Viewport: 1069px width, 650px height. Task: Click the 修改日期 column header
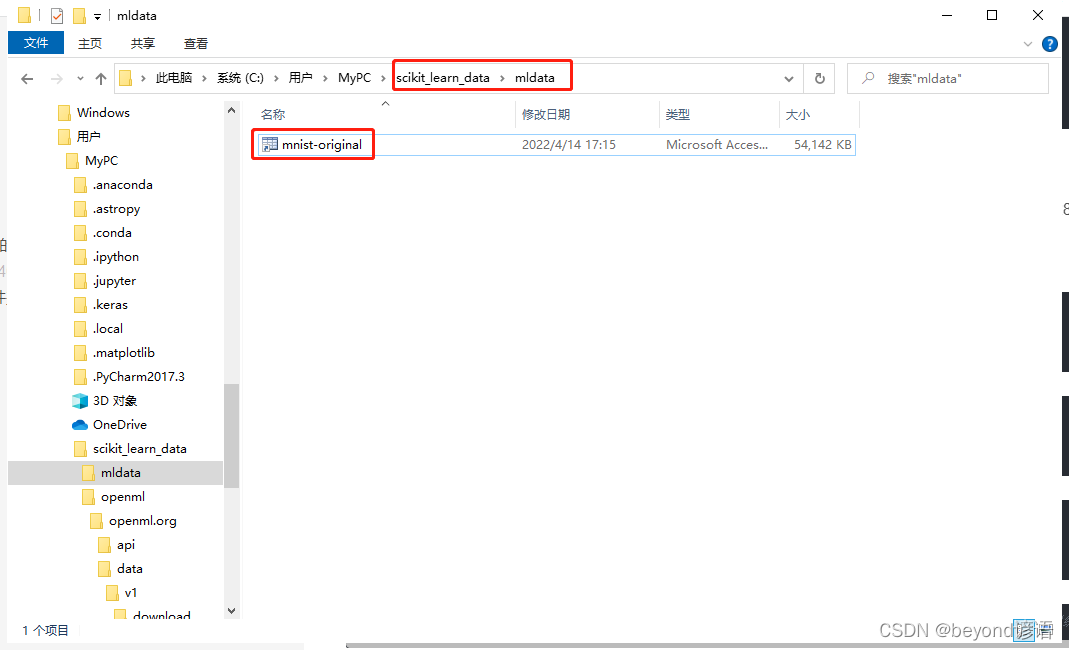547,115
